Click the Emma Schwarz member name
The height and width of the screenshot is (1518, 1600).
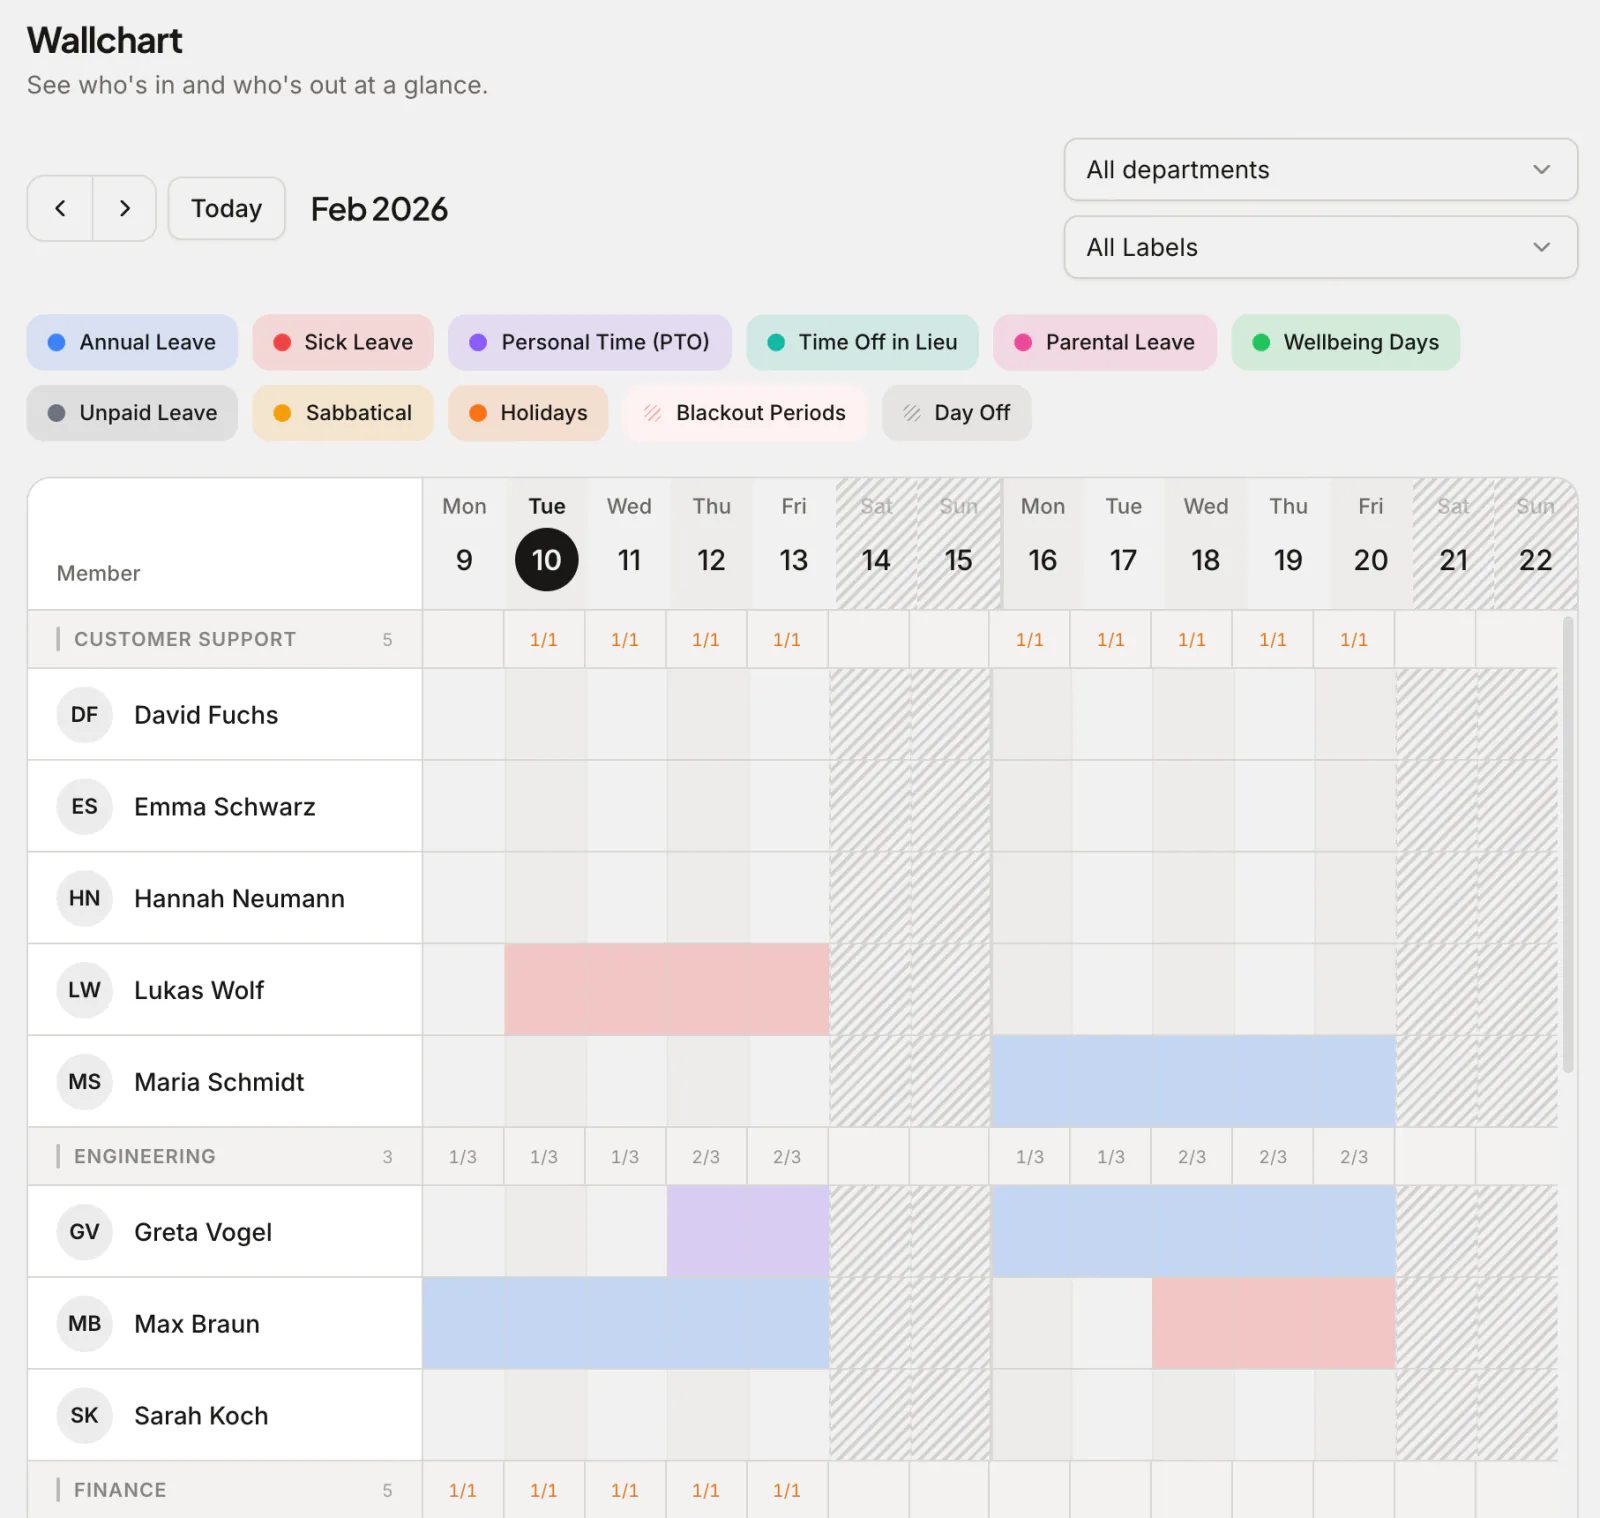(x=225, y=807)
